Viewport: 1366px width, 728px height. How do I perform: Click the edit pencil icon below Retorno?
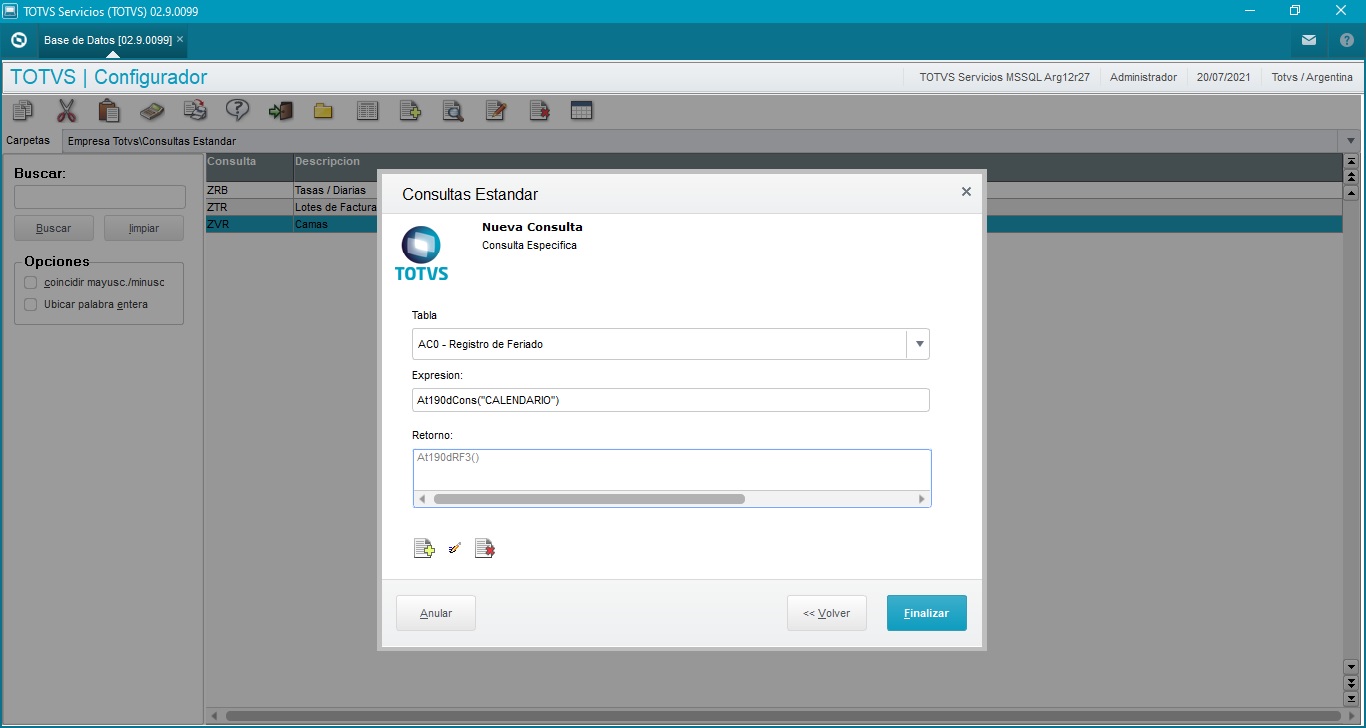[x=455, y=548]
